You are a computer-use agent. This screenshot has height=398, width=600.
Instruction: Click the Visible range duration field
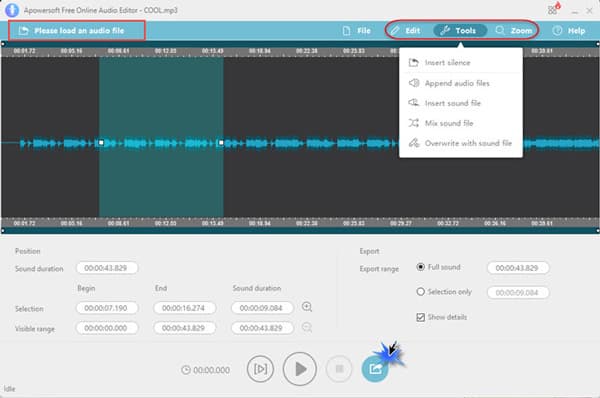pos(262,328)
